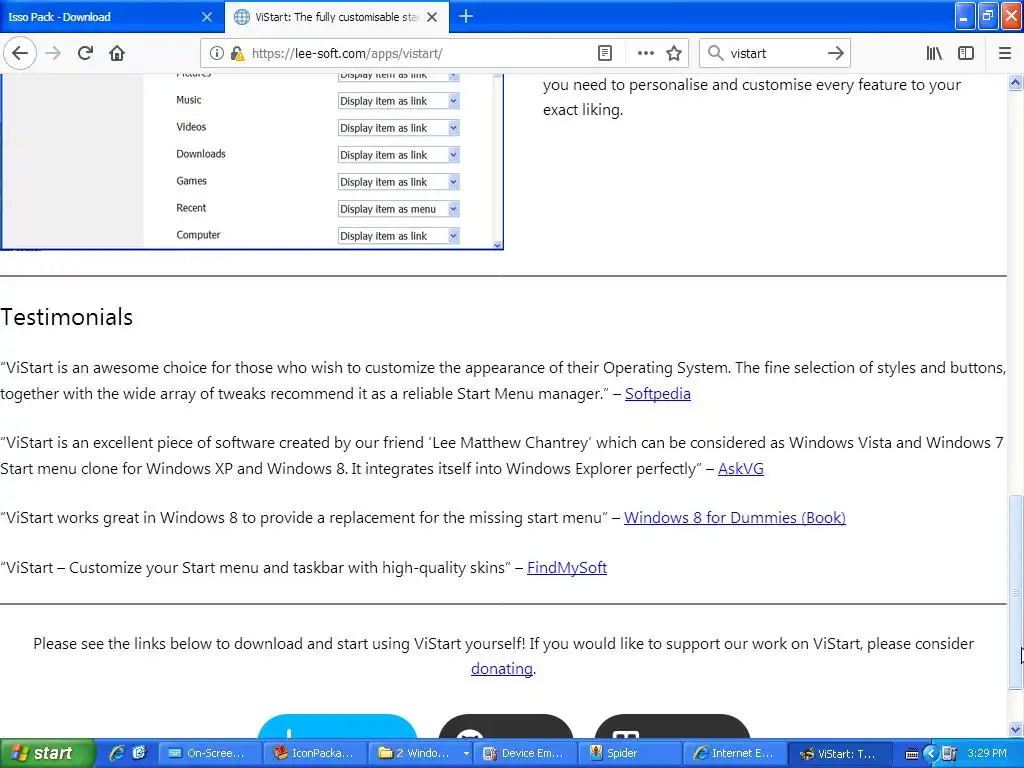The image size is (1024, 768).
Task: Toggle reader view
Action: pyautogui.click(x=605, y=54)
